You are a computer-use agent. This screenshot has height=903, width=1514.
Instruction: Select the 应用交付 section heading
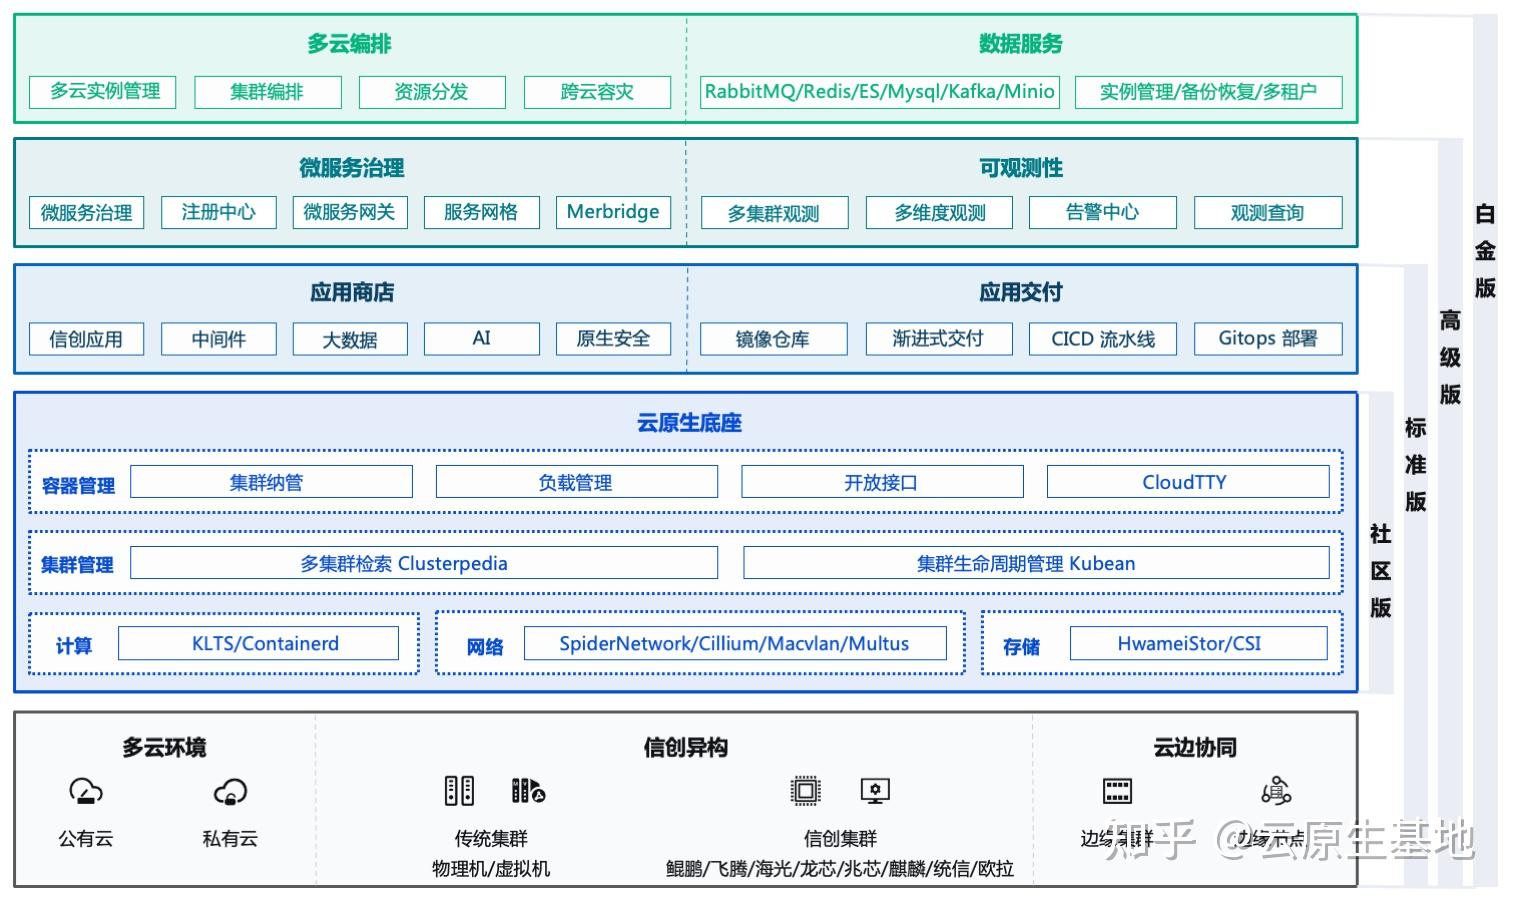[x=1021, y=292]
